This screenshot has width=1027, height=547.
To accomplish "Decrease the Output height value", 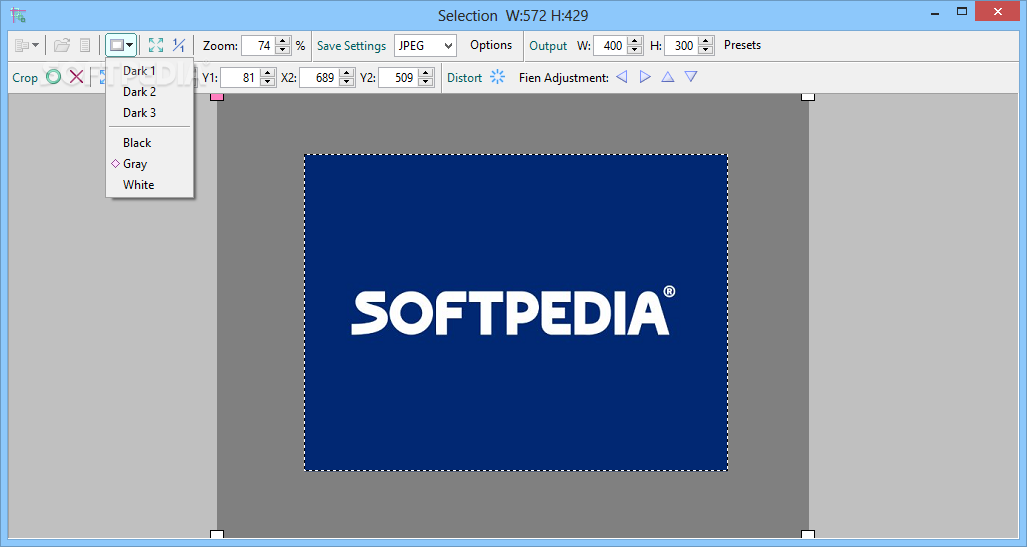I will point(706,50).
